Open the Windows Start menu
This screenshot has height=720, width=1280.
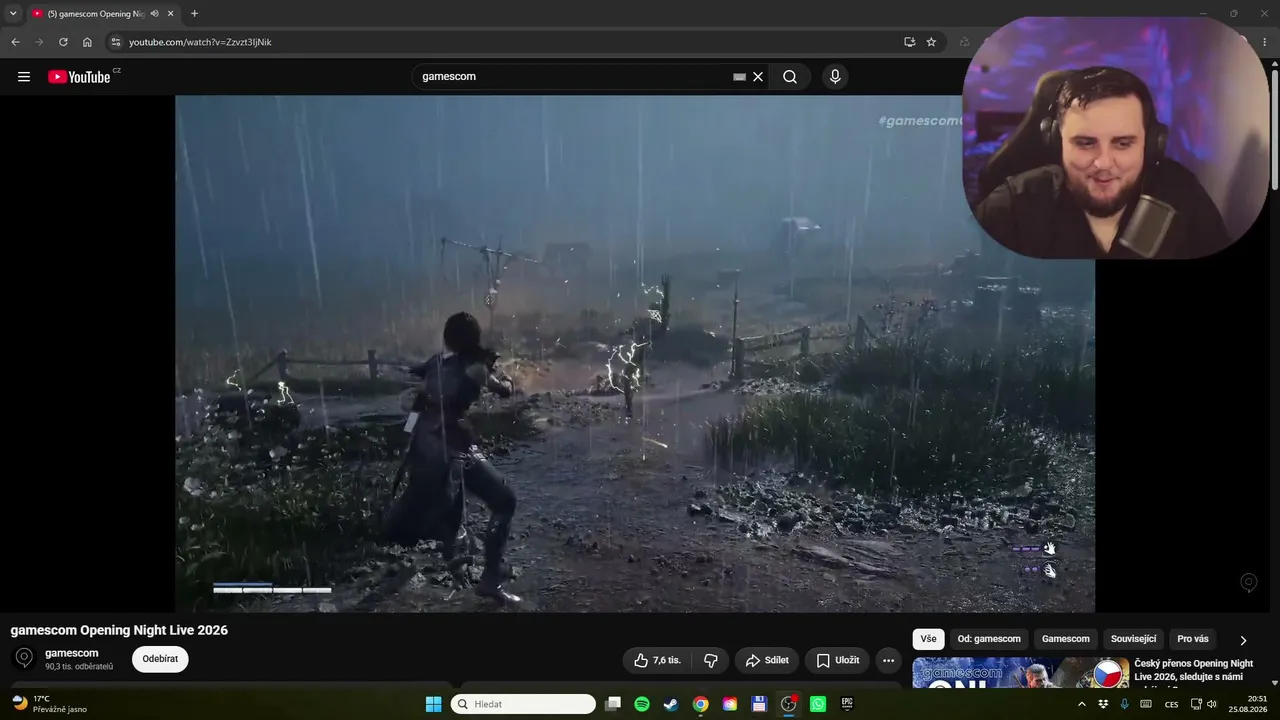433,704
